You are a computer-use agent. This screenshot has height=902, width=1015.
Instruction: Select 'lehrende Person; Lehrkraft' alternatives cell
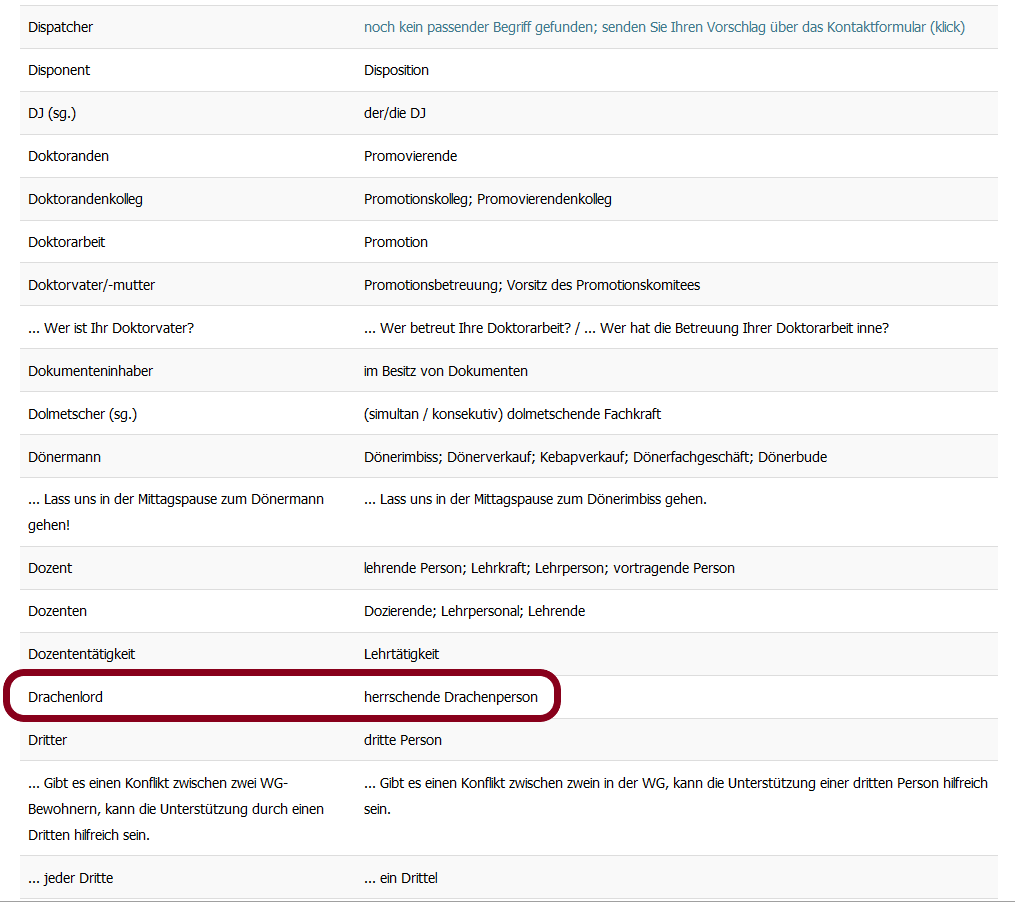[549, 569]
